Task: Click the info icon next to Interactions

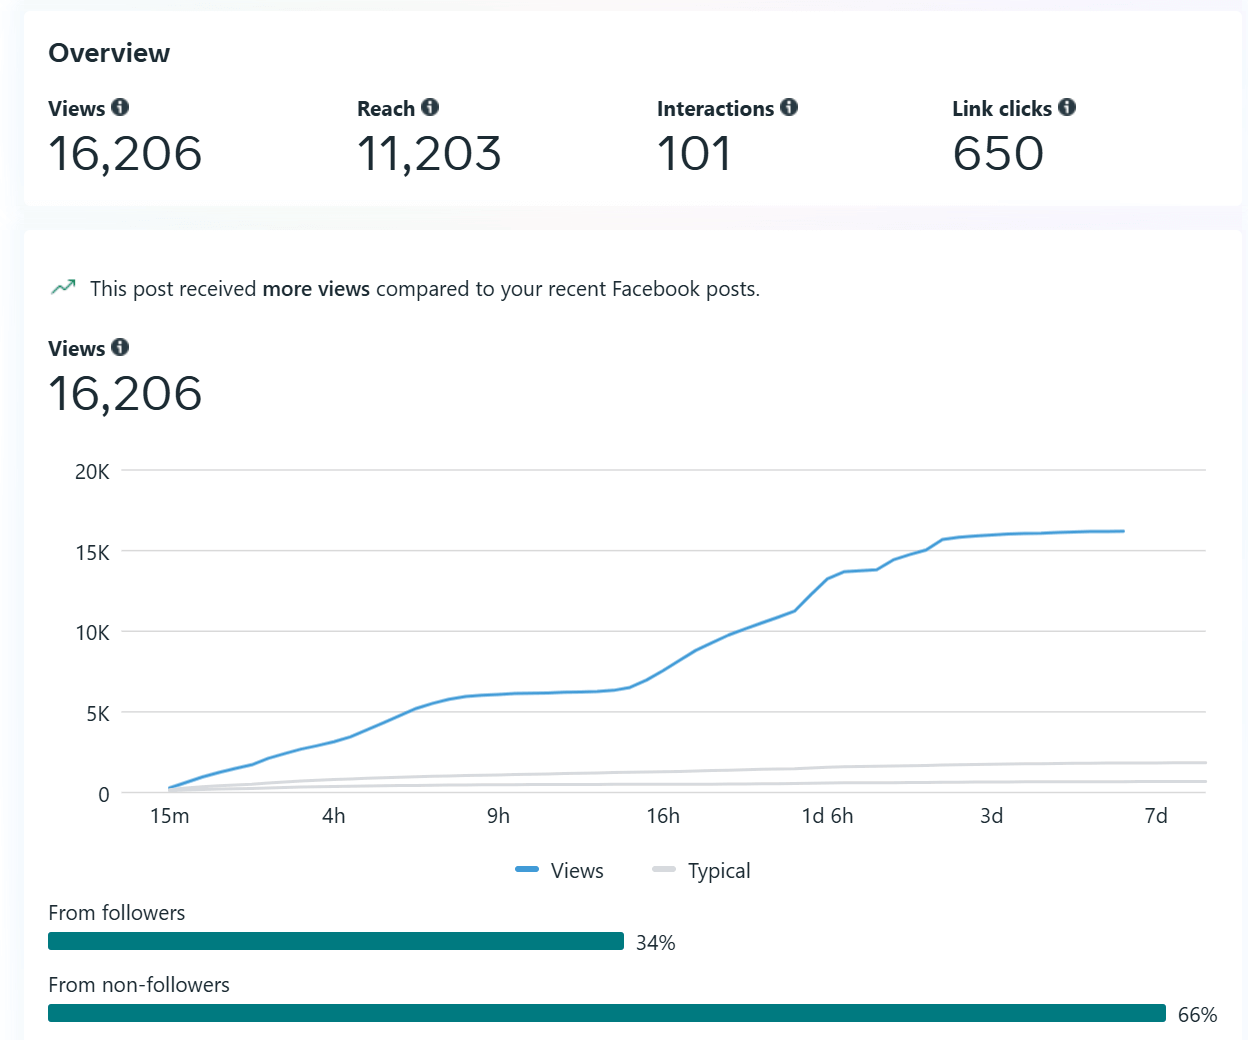Action: coord(789,107)
